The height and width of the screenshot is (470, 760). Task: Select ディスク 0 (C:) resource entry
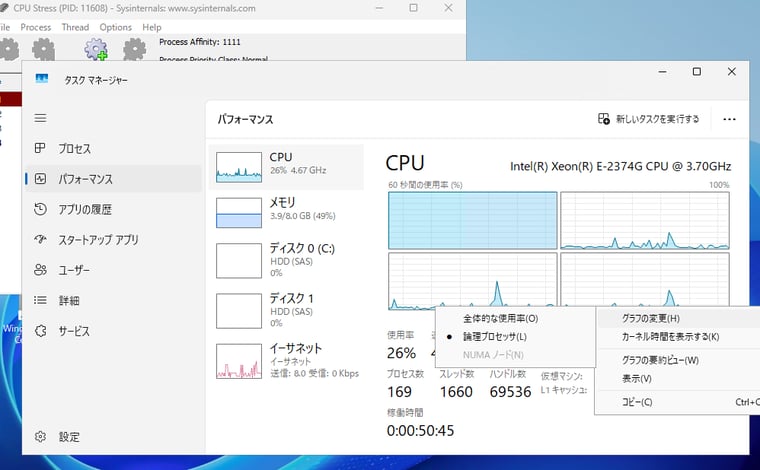point(286,261)
